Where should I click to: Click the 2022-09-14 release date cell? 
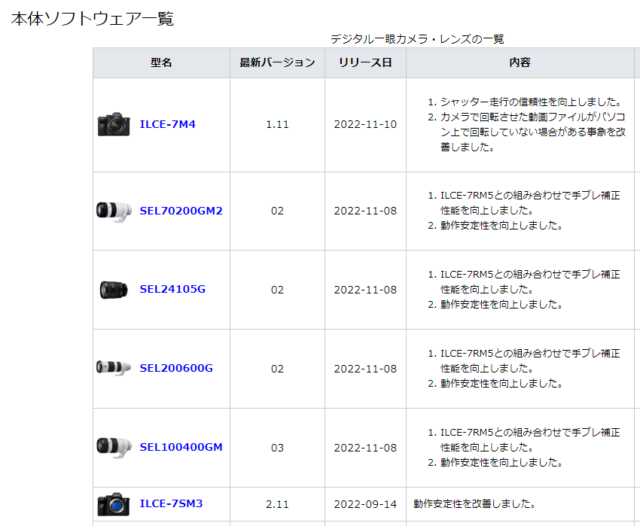coord(365,503)
